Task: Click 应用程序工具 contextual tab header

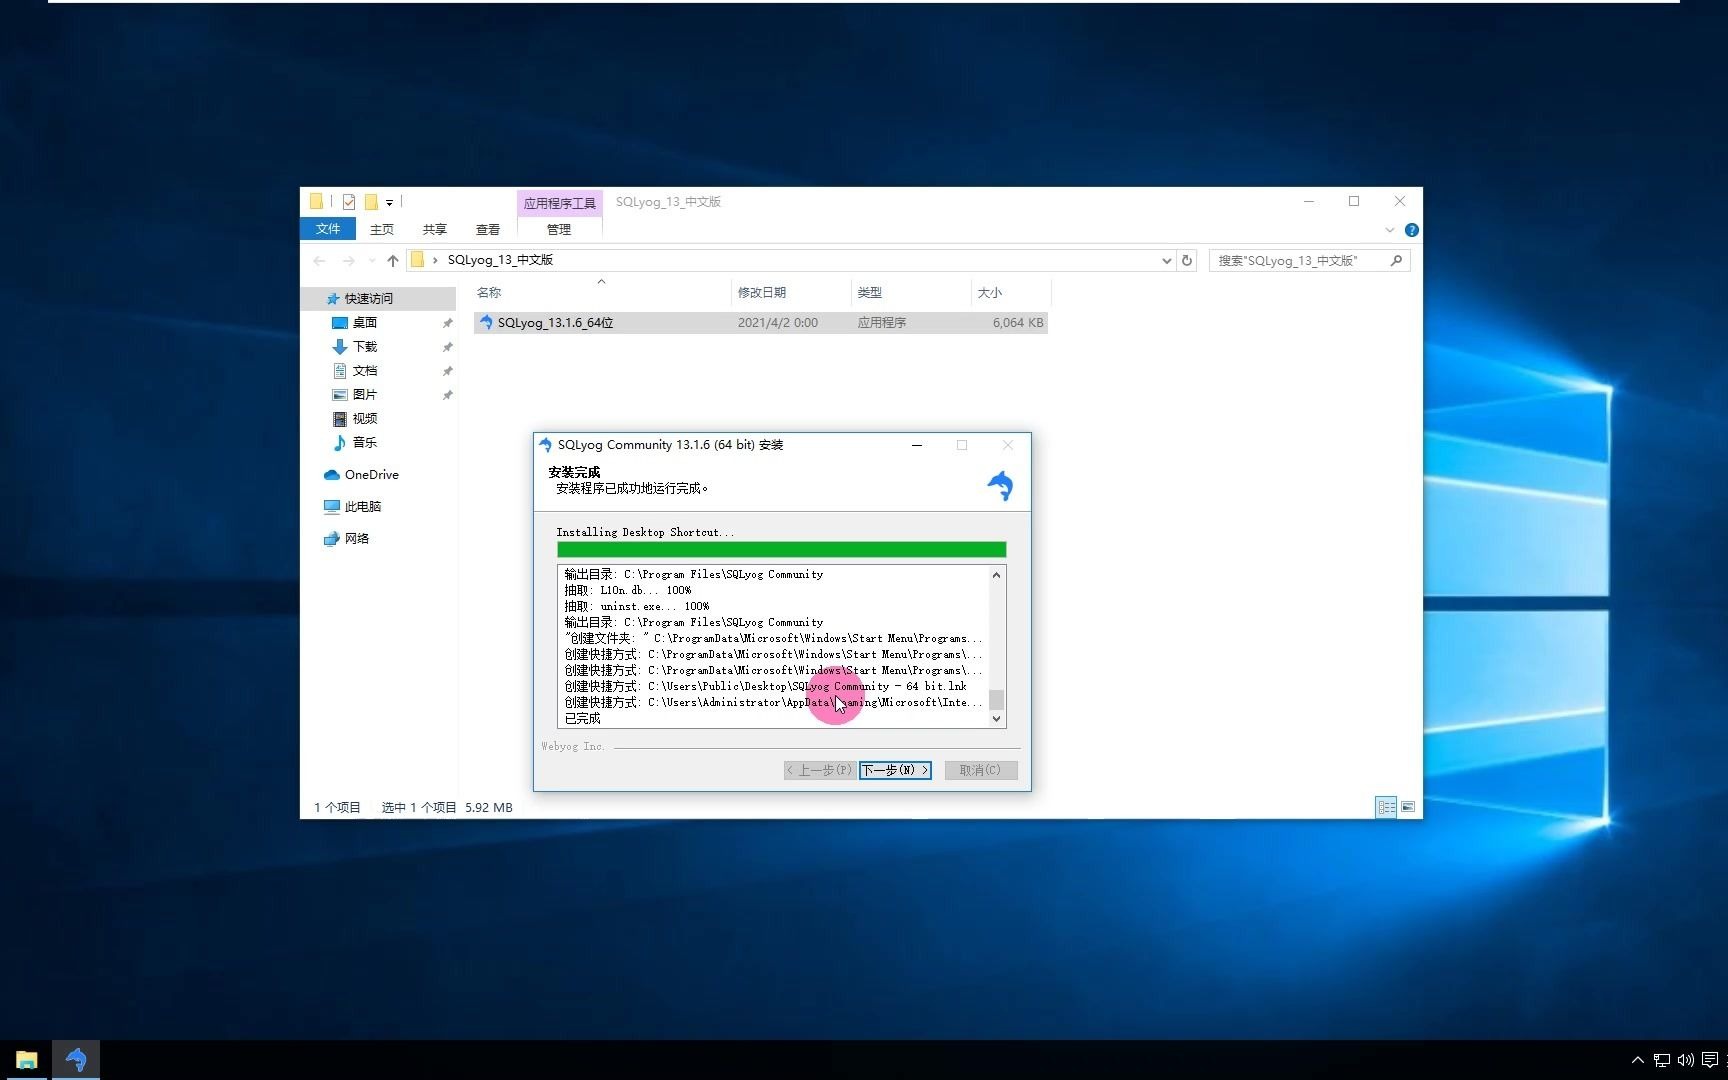Action: coord(559,203)
